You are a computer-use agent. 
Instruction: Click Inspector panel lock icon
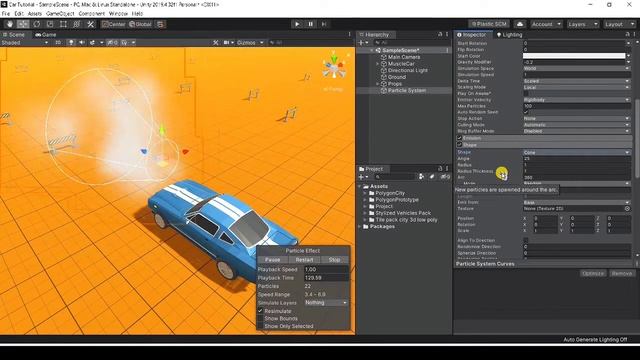click(629, 35)
